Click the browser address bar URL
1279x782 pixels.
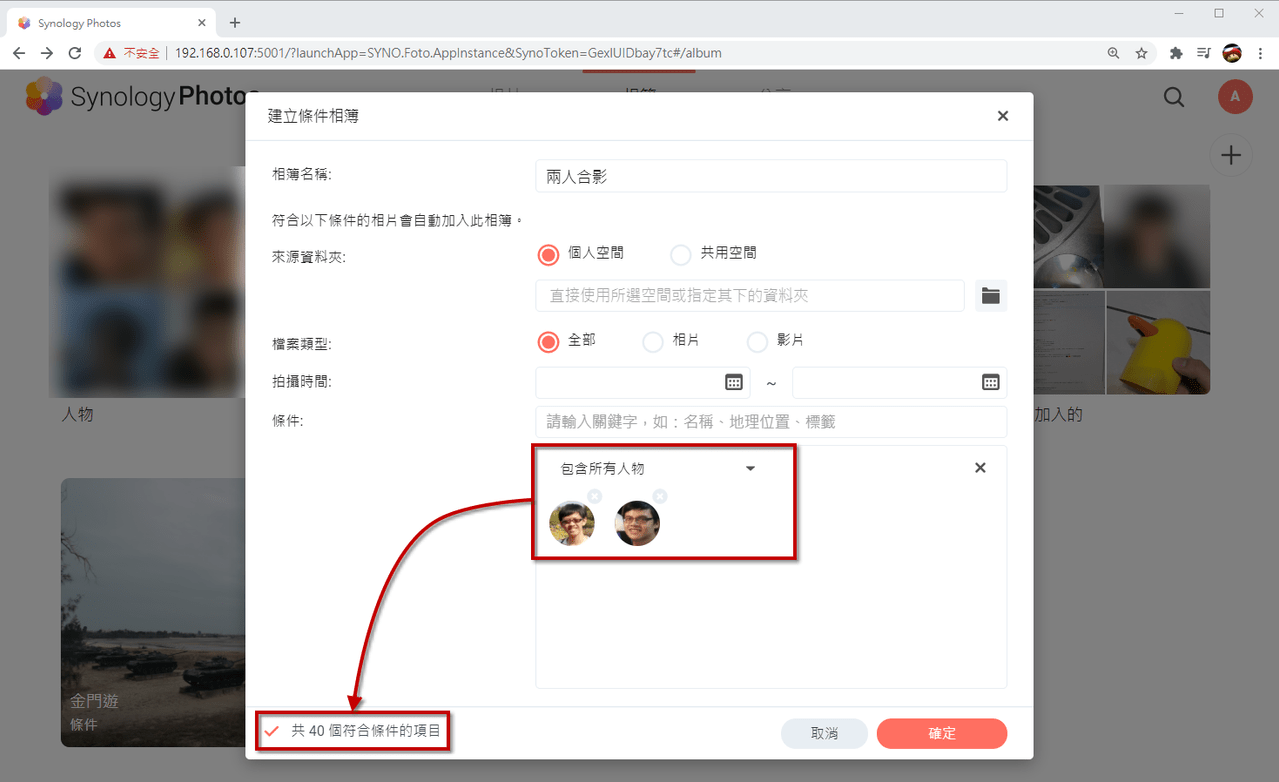point(448,53)
